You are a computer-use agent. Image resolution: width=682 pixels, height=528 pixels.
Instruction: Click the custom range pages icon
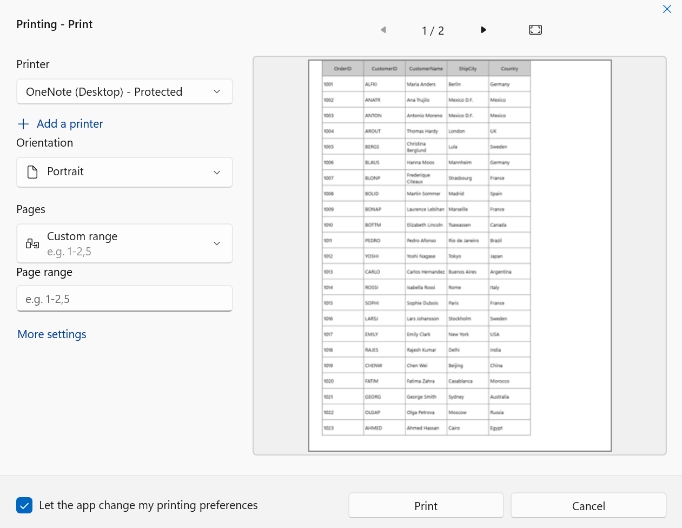click(32, 244)
